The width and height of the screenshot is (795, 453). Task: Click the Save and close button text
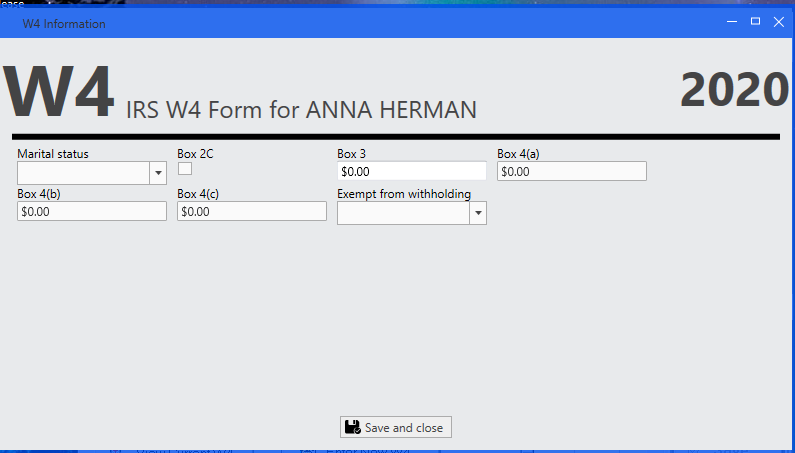click(x=404, y=428)
